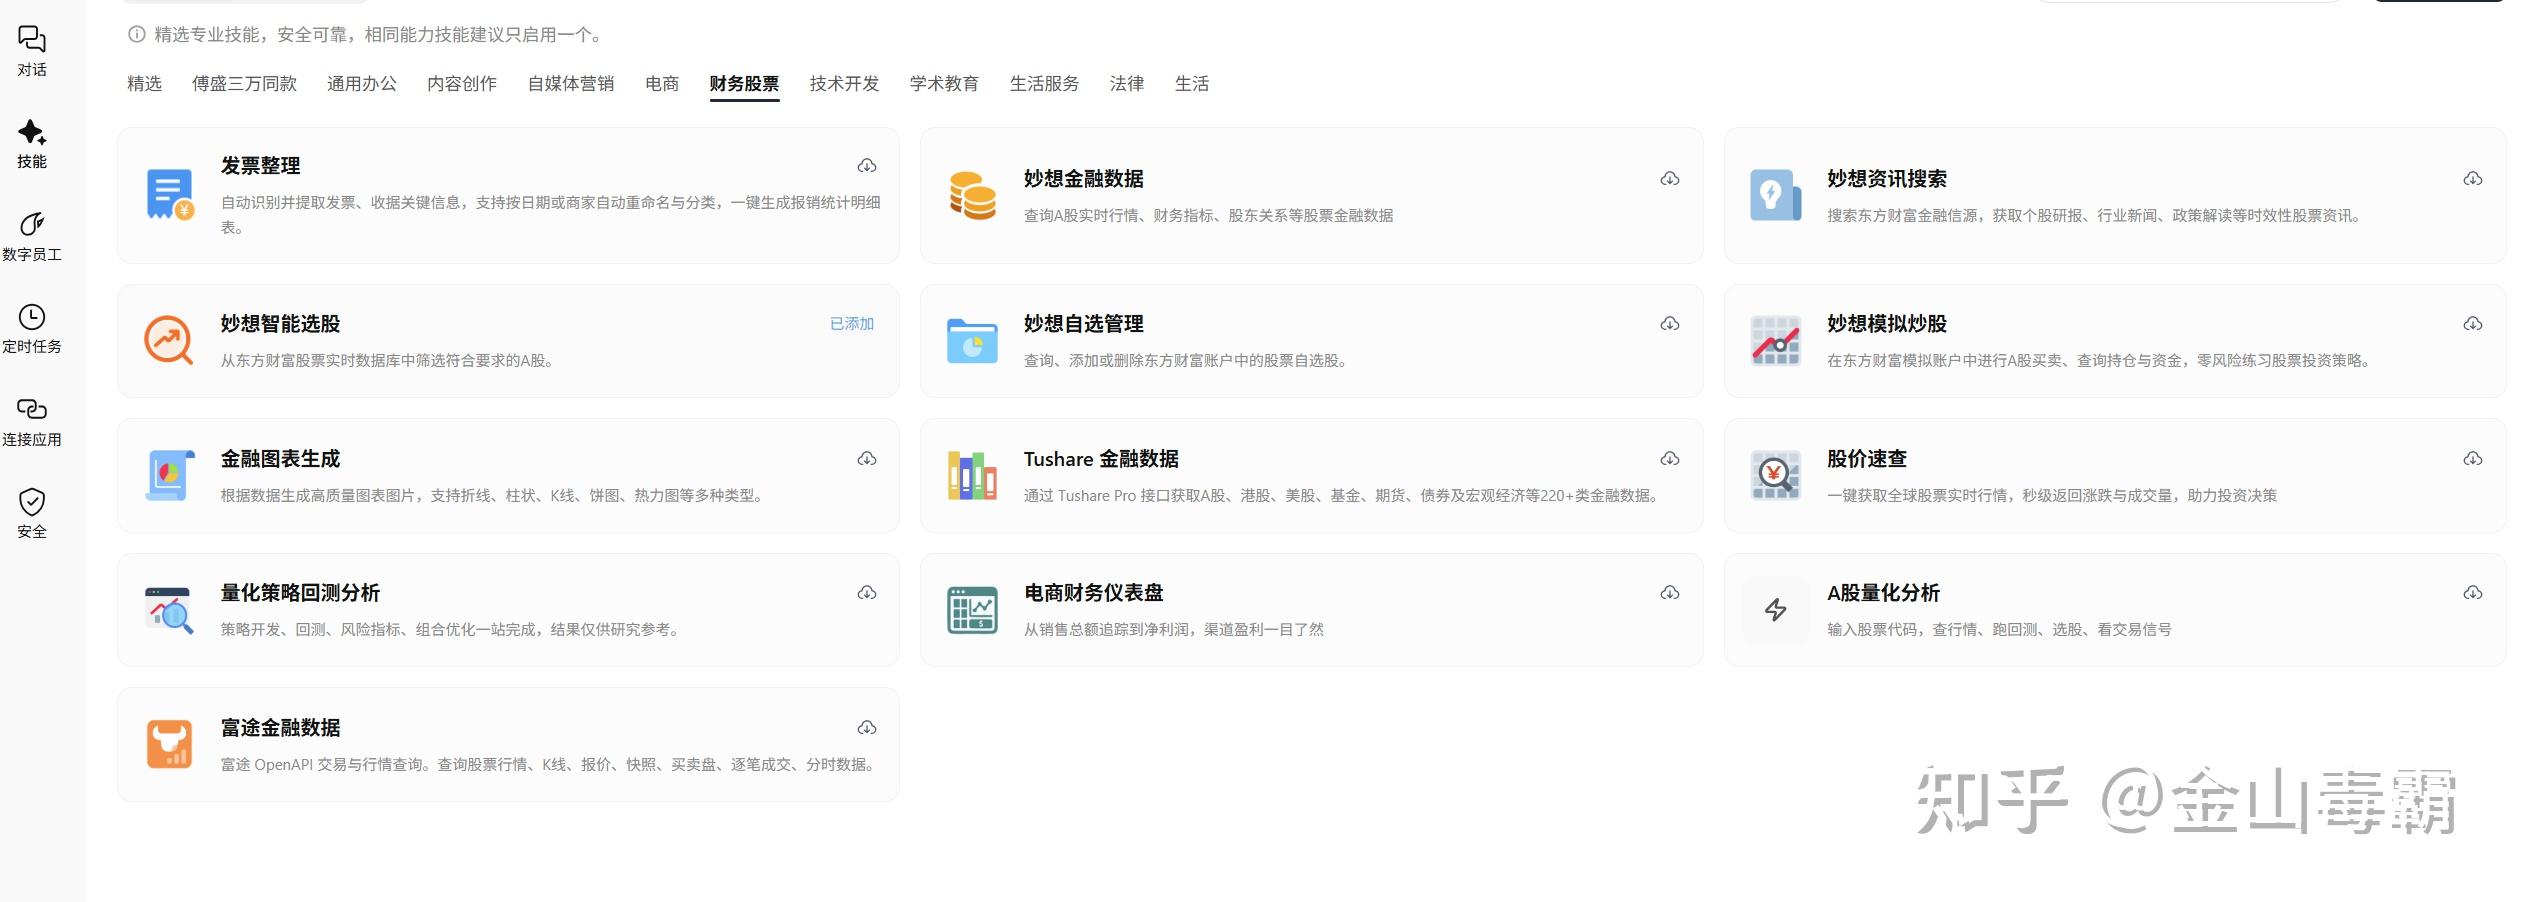The width and height of the screenshot is (2522, 902).
Task: Switch to the 学术教育 tab
Action: point(944,84)
